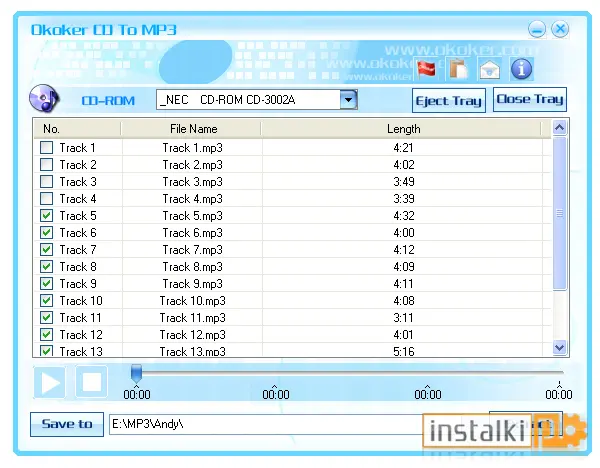Click the 4:21 length of Track 1
600x468 pixels.
403,148
